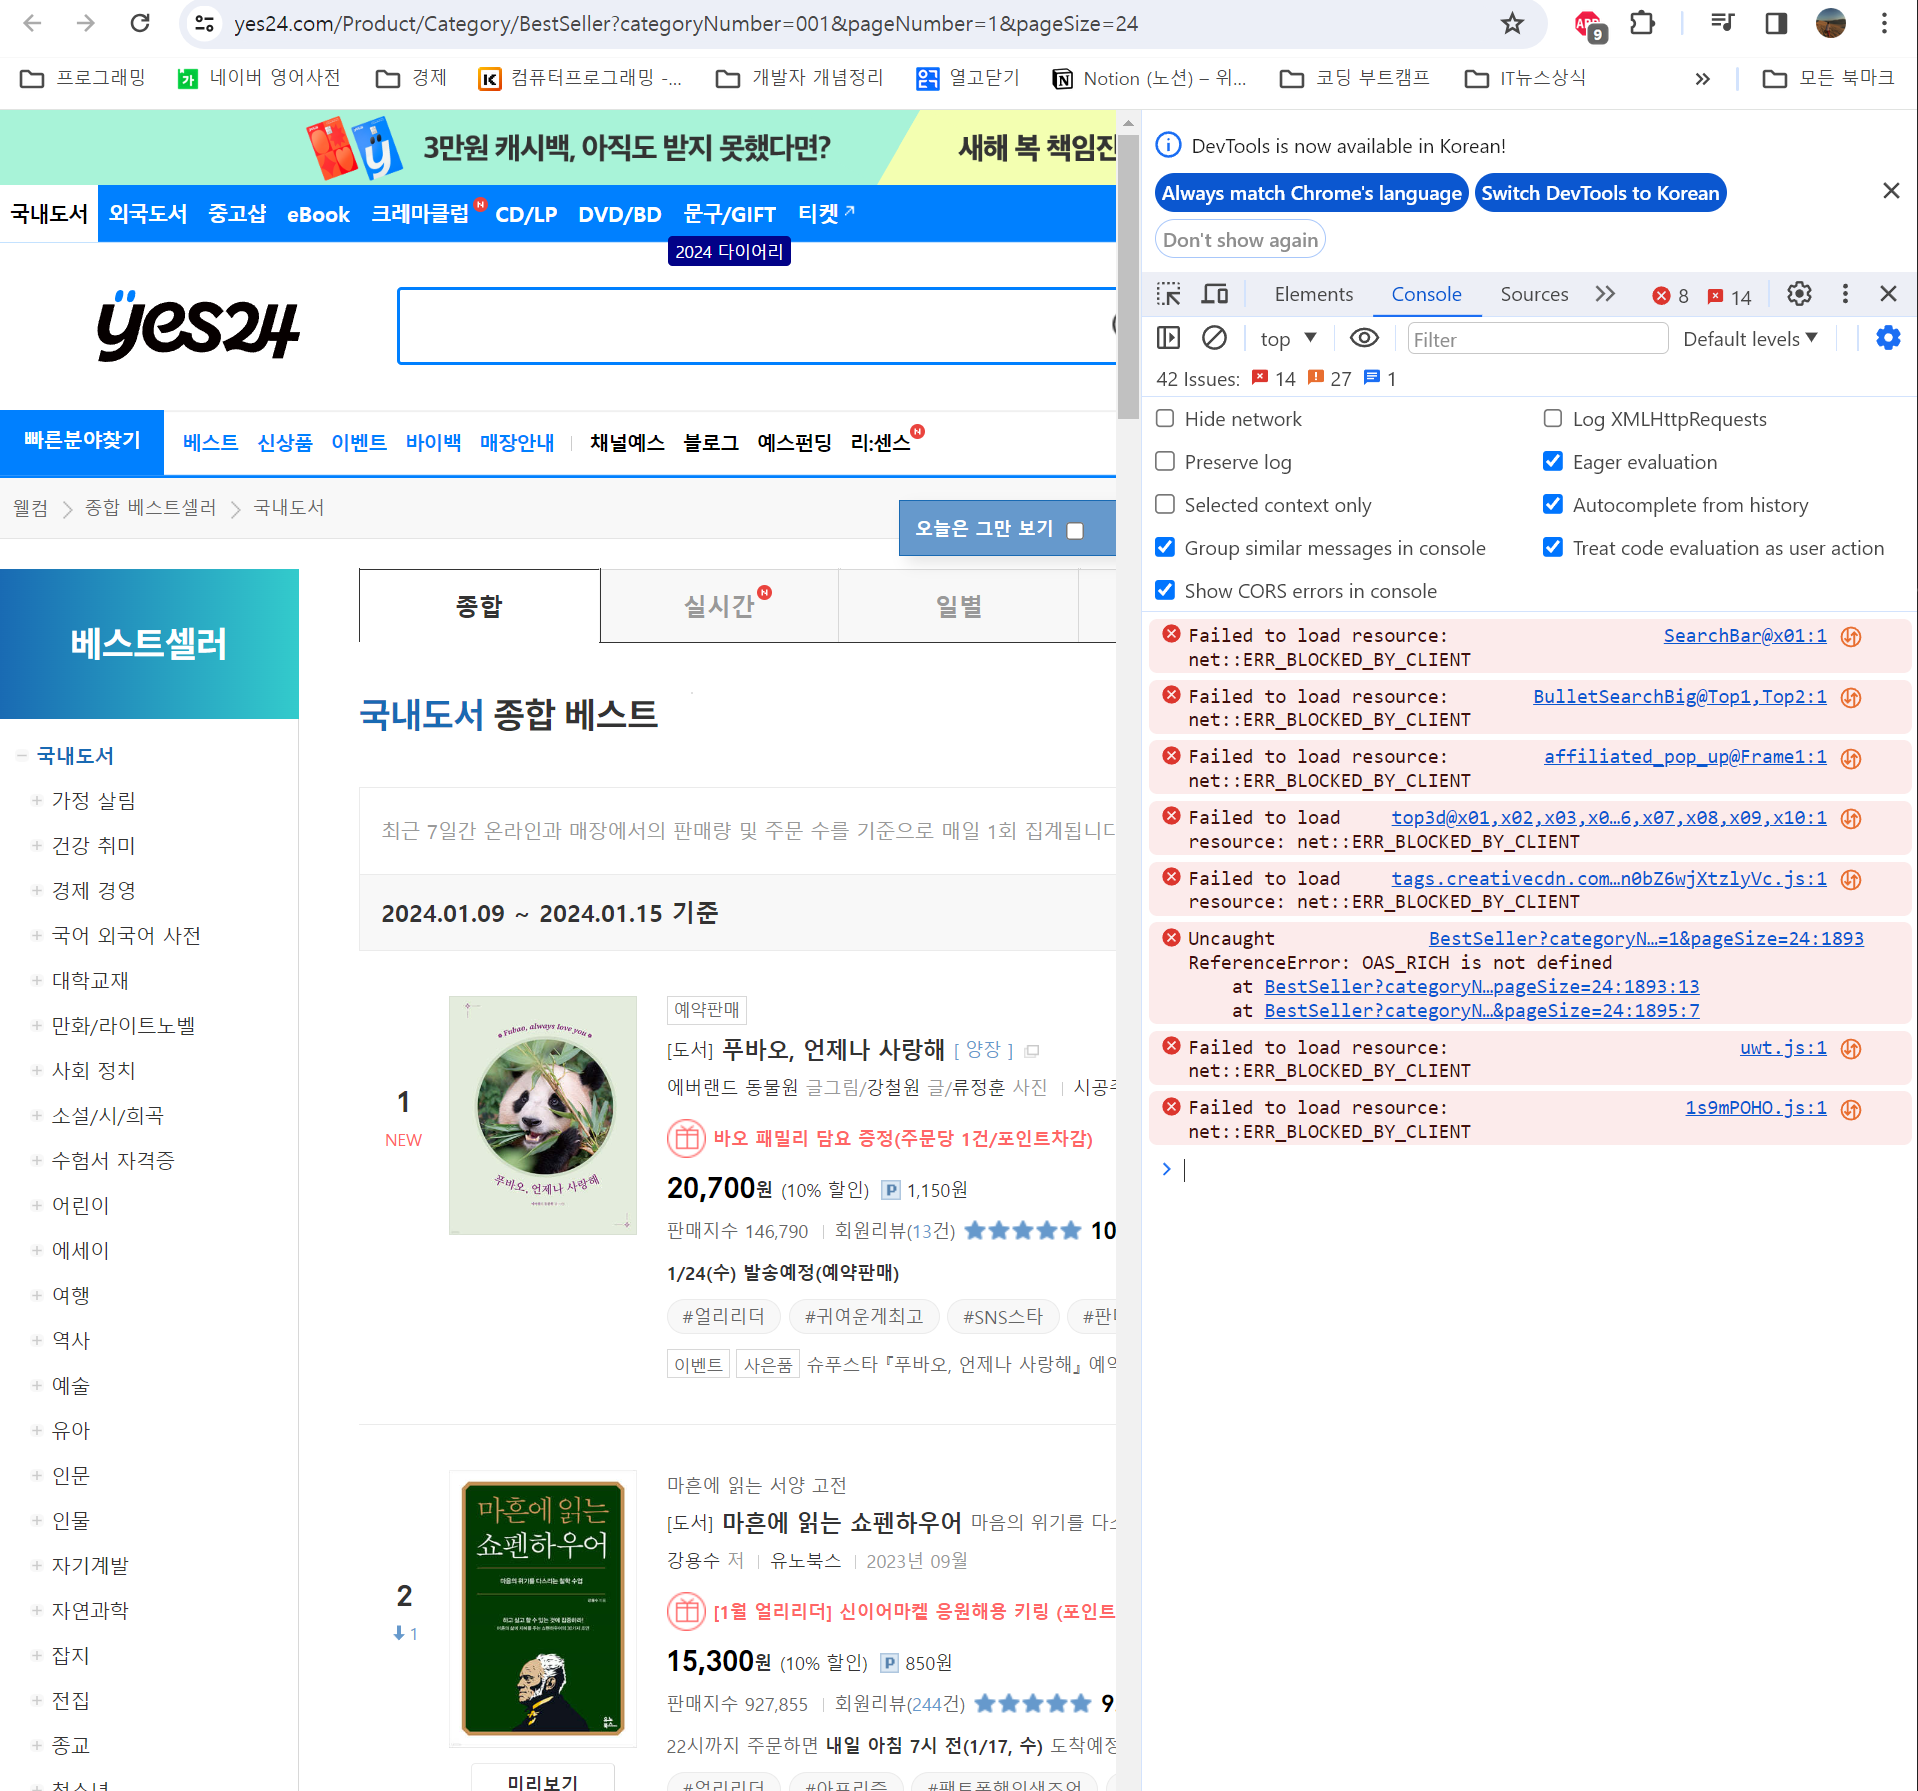Open the eBook menu
The width and height of the screenshot is (1918, 1791).
coord(318,214)
